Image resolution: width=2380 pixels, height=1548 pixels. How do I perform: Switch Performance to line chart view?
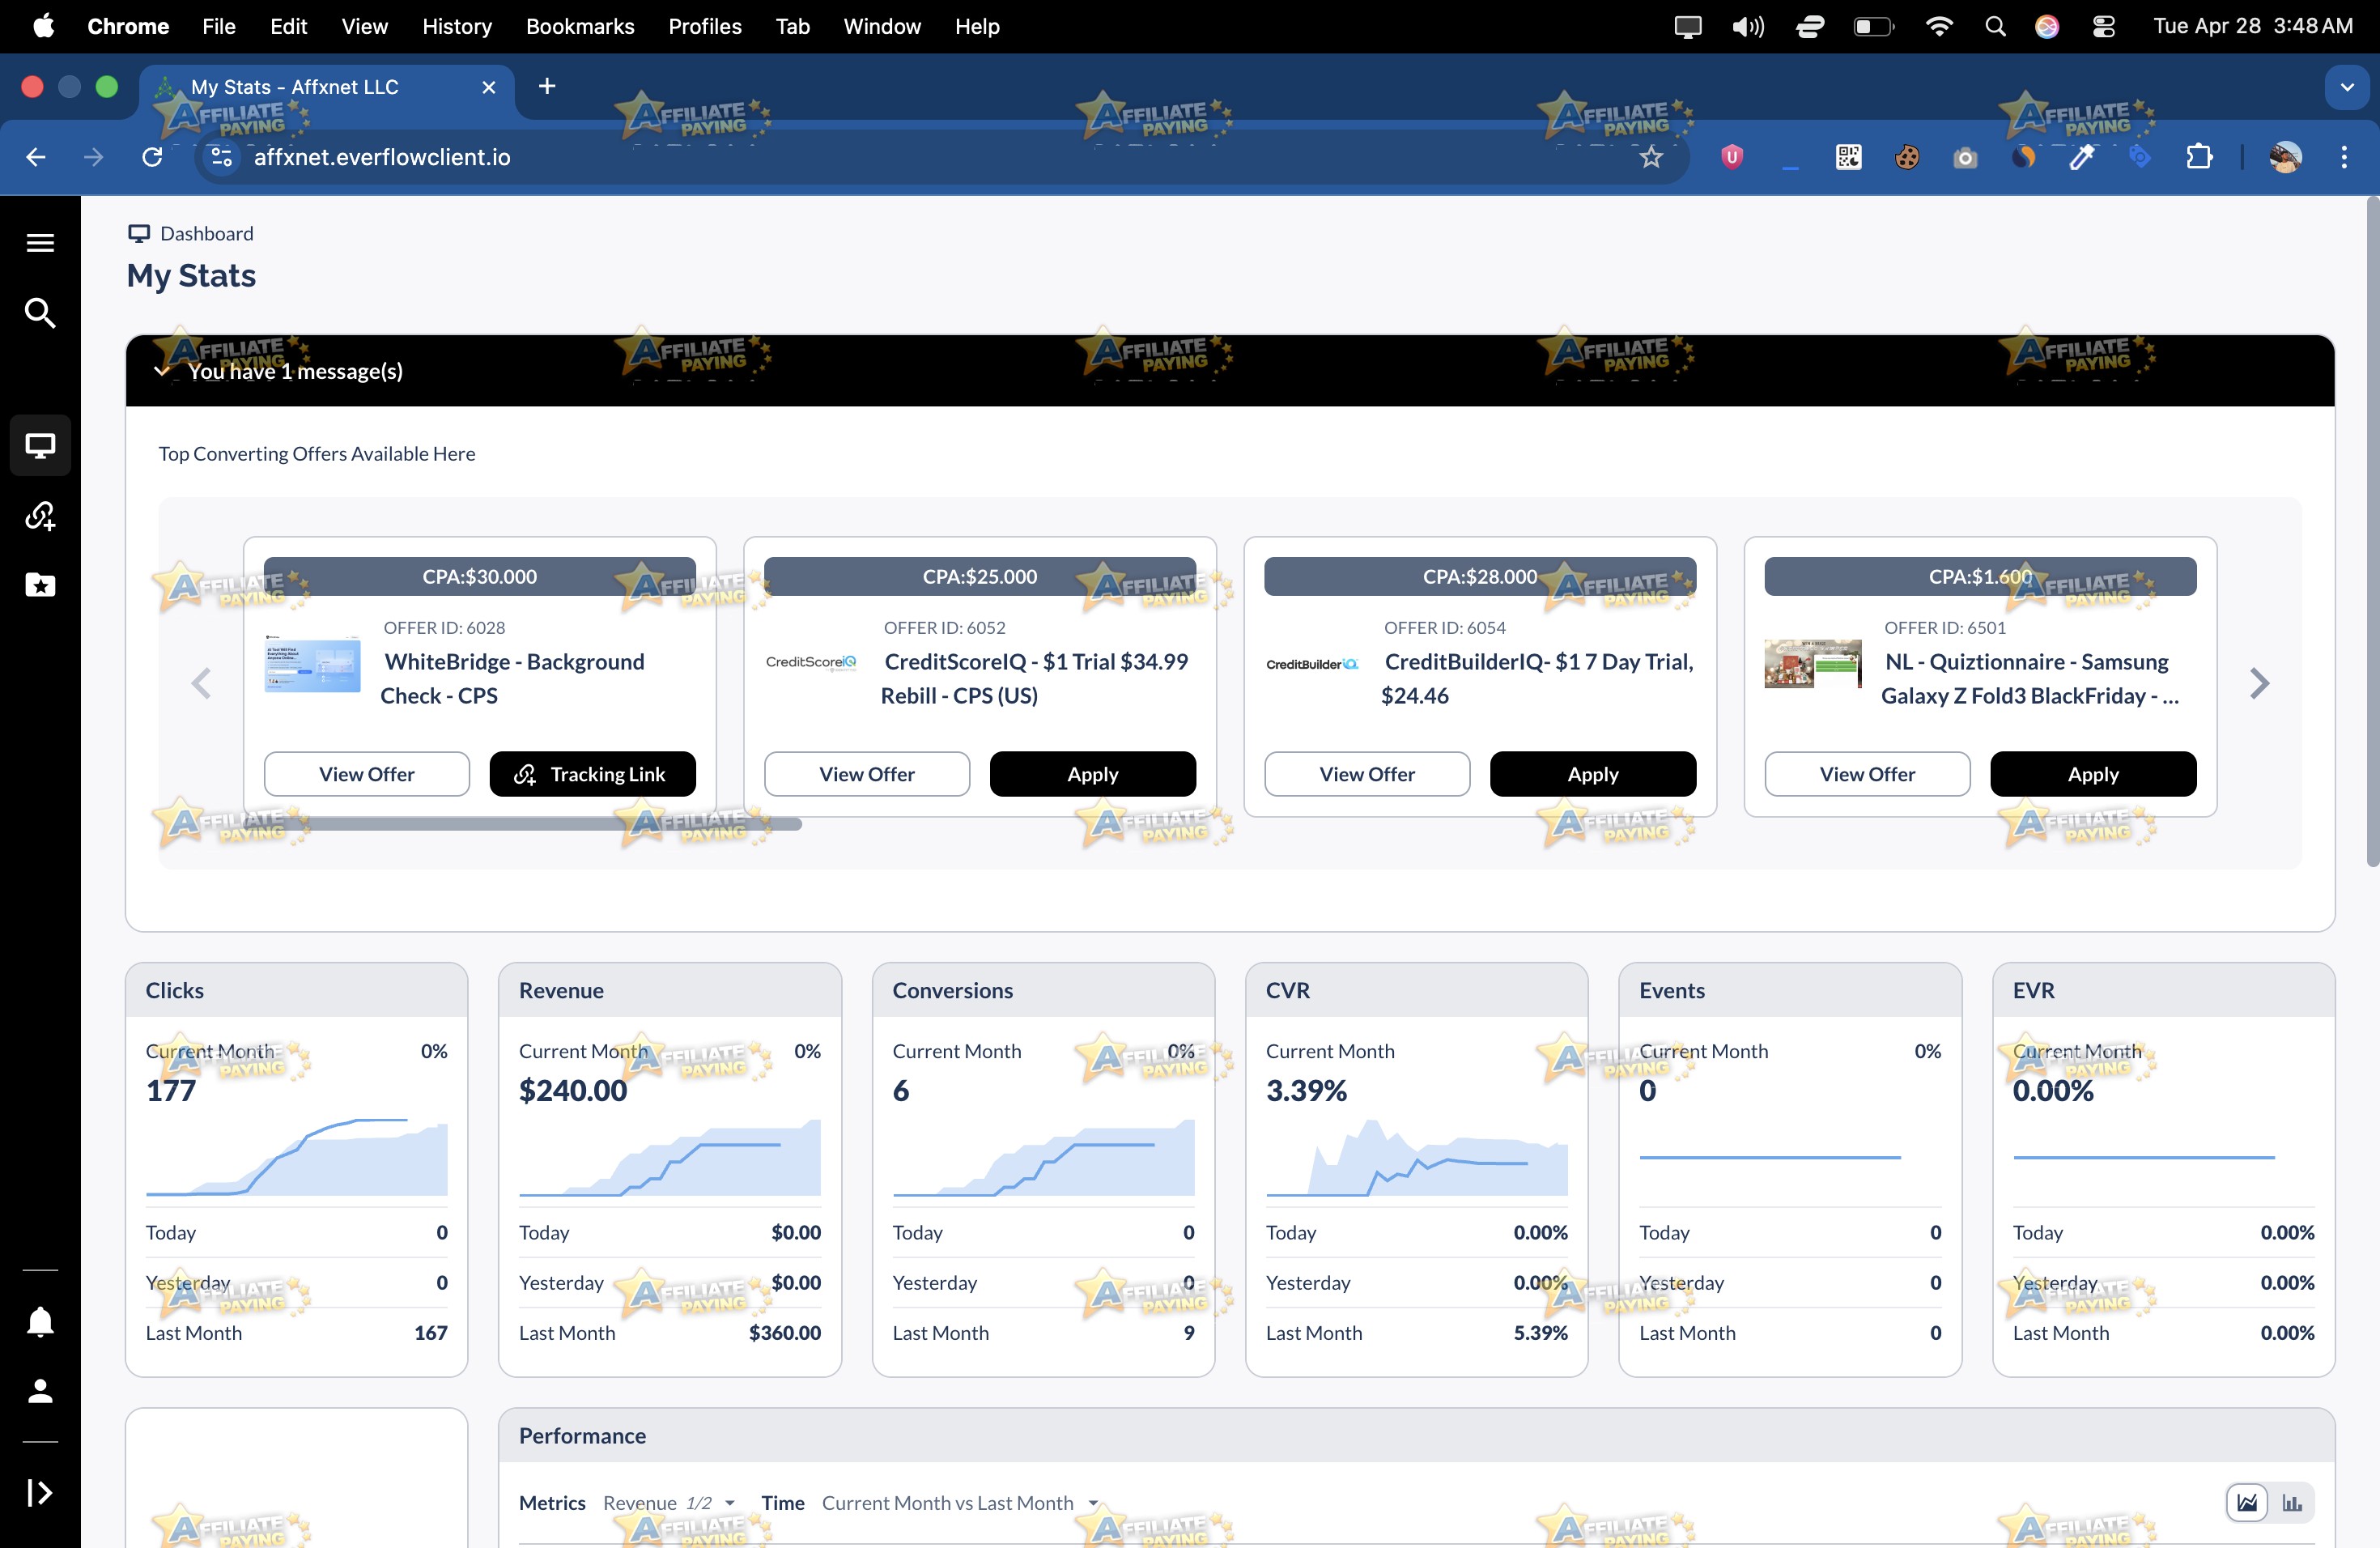coord(2247,1502)
